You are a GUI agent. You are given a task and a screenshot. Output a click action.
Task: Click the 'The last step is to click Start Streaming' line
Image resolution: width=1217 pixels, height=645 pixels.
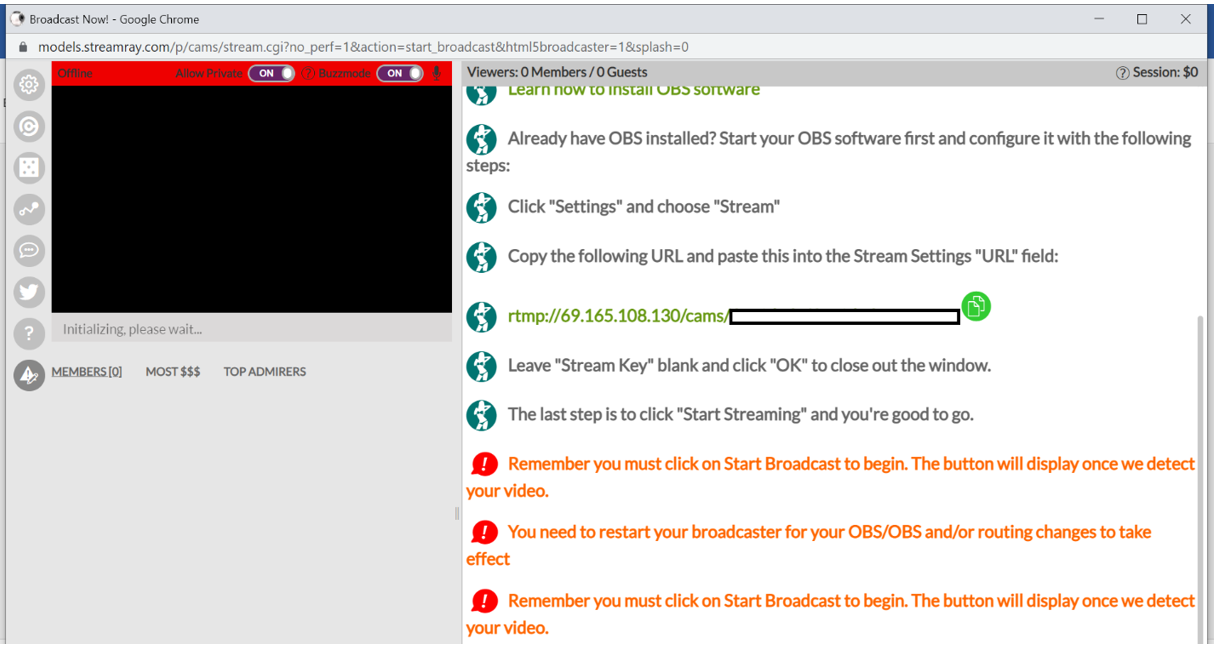(x=741, y=414)
